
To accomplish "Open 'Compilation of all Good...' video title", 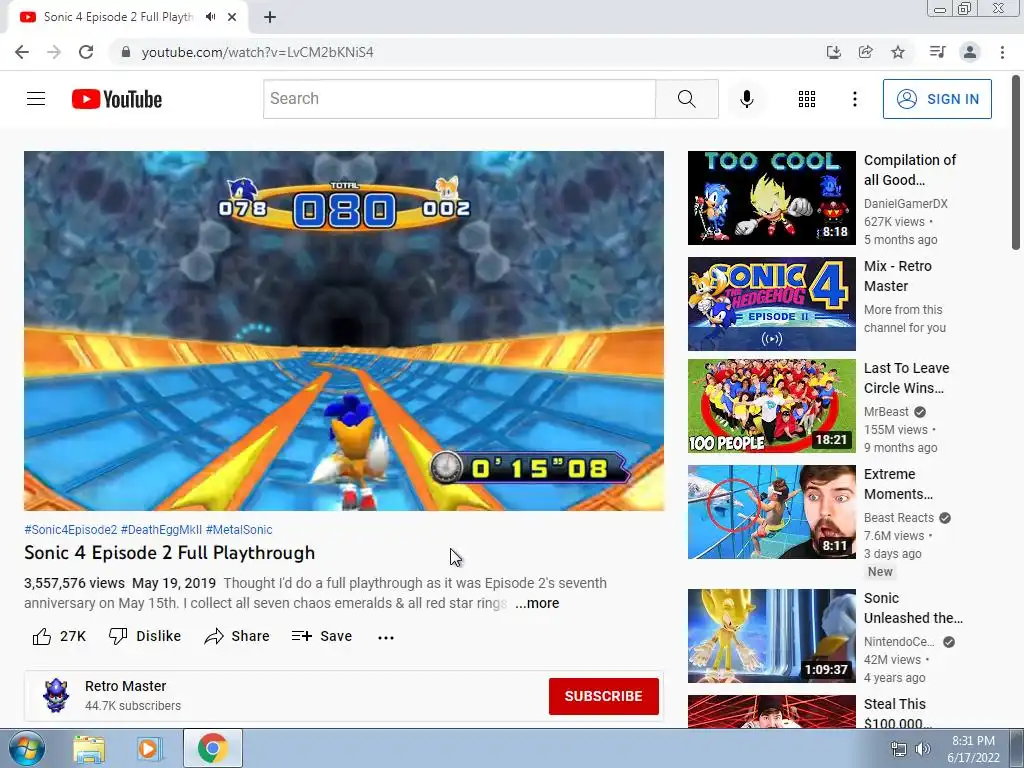I will click(x=910, y=170).
